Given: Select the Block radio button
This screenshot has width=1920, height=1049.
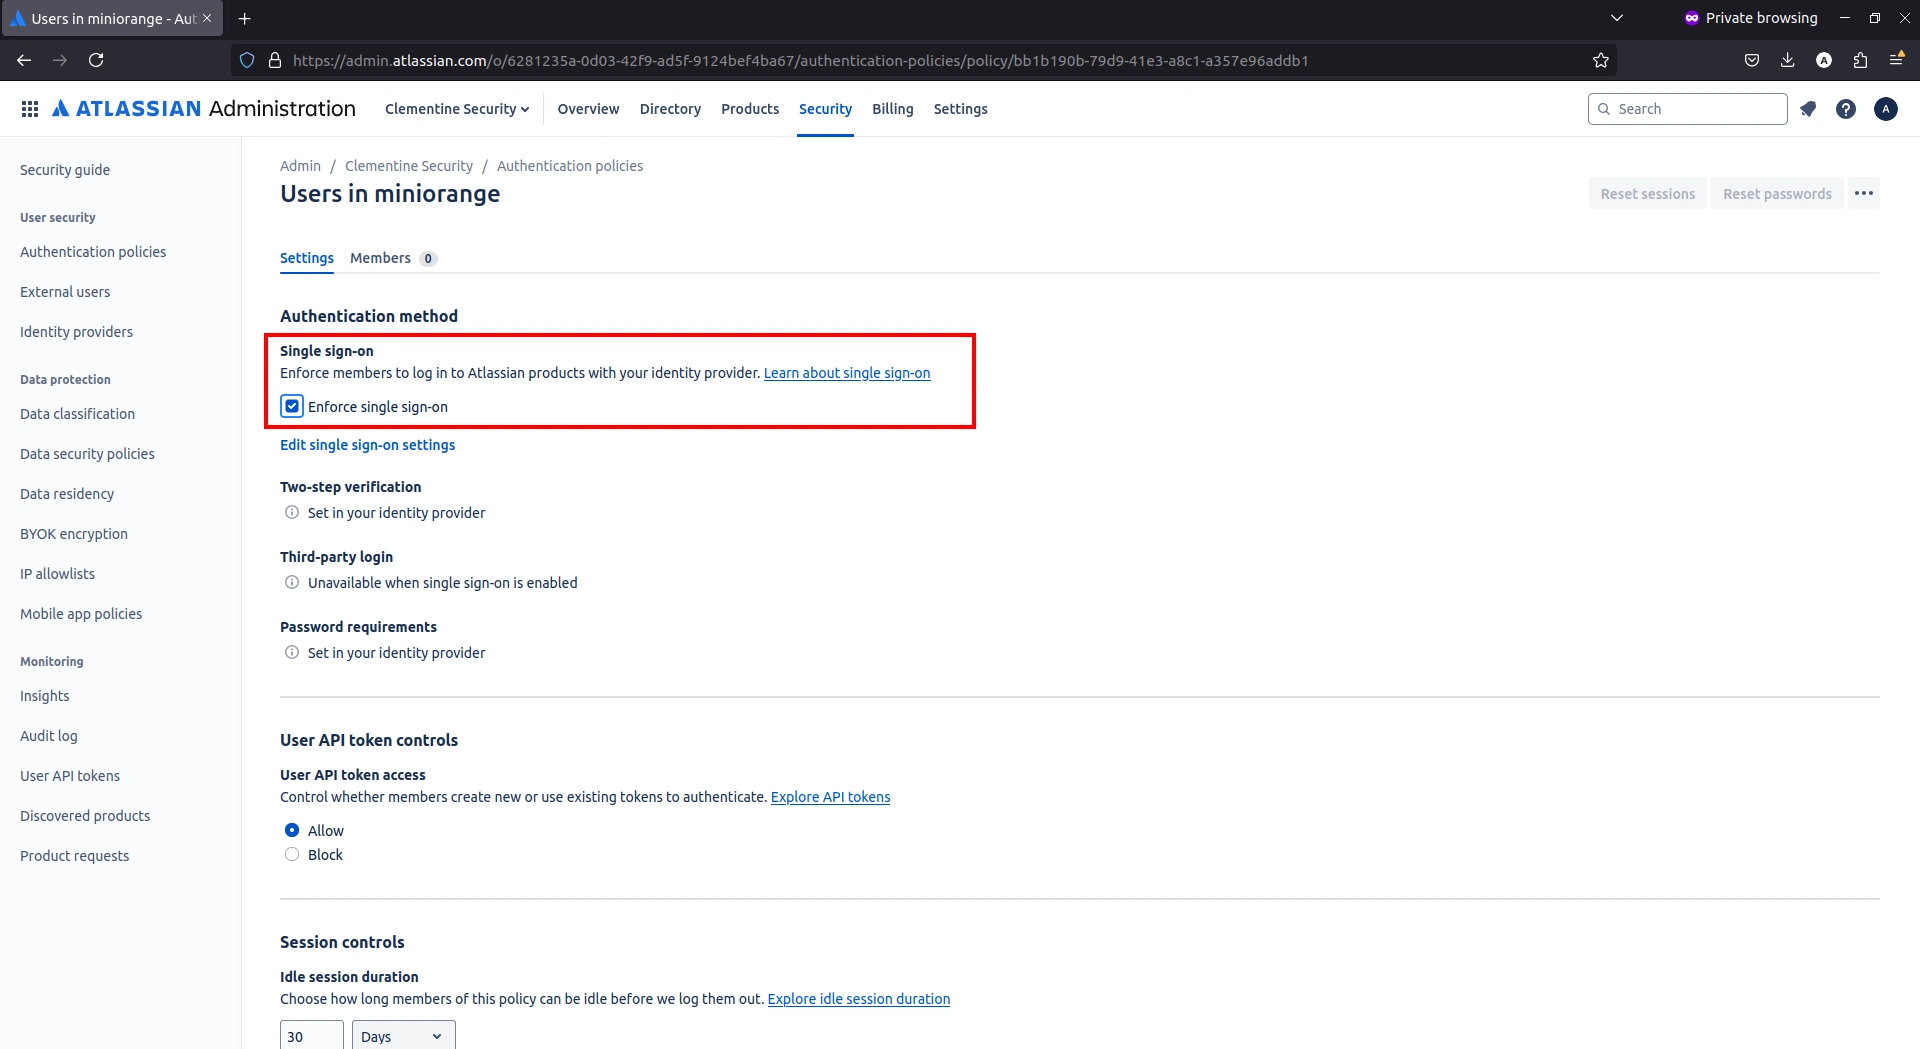Looking at the screenshot, I should tap(291, 854).
